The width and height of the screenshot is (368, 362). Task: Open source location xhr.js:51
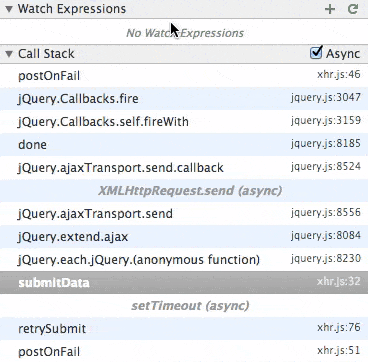[339, 350]
